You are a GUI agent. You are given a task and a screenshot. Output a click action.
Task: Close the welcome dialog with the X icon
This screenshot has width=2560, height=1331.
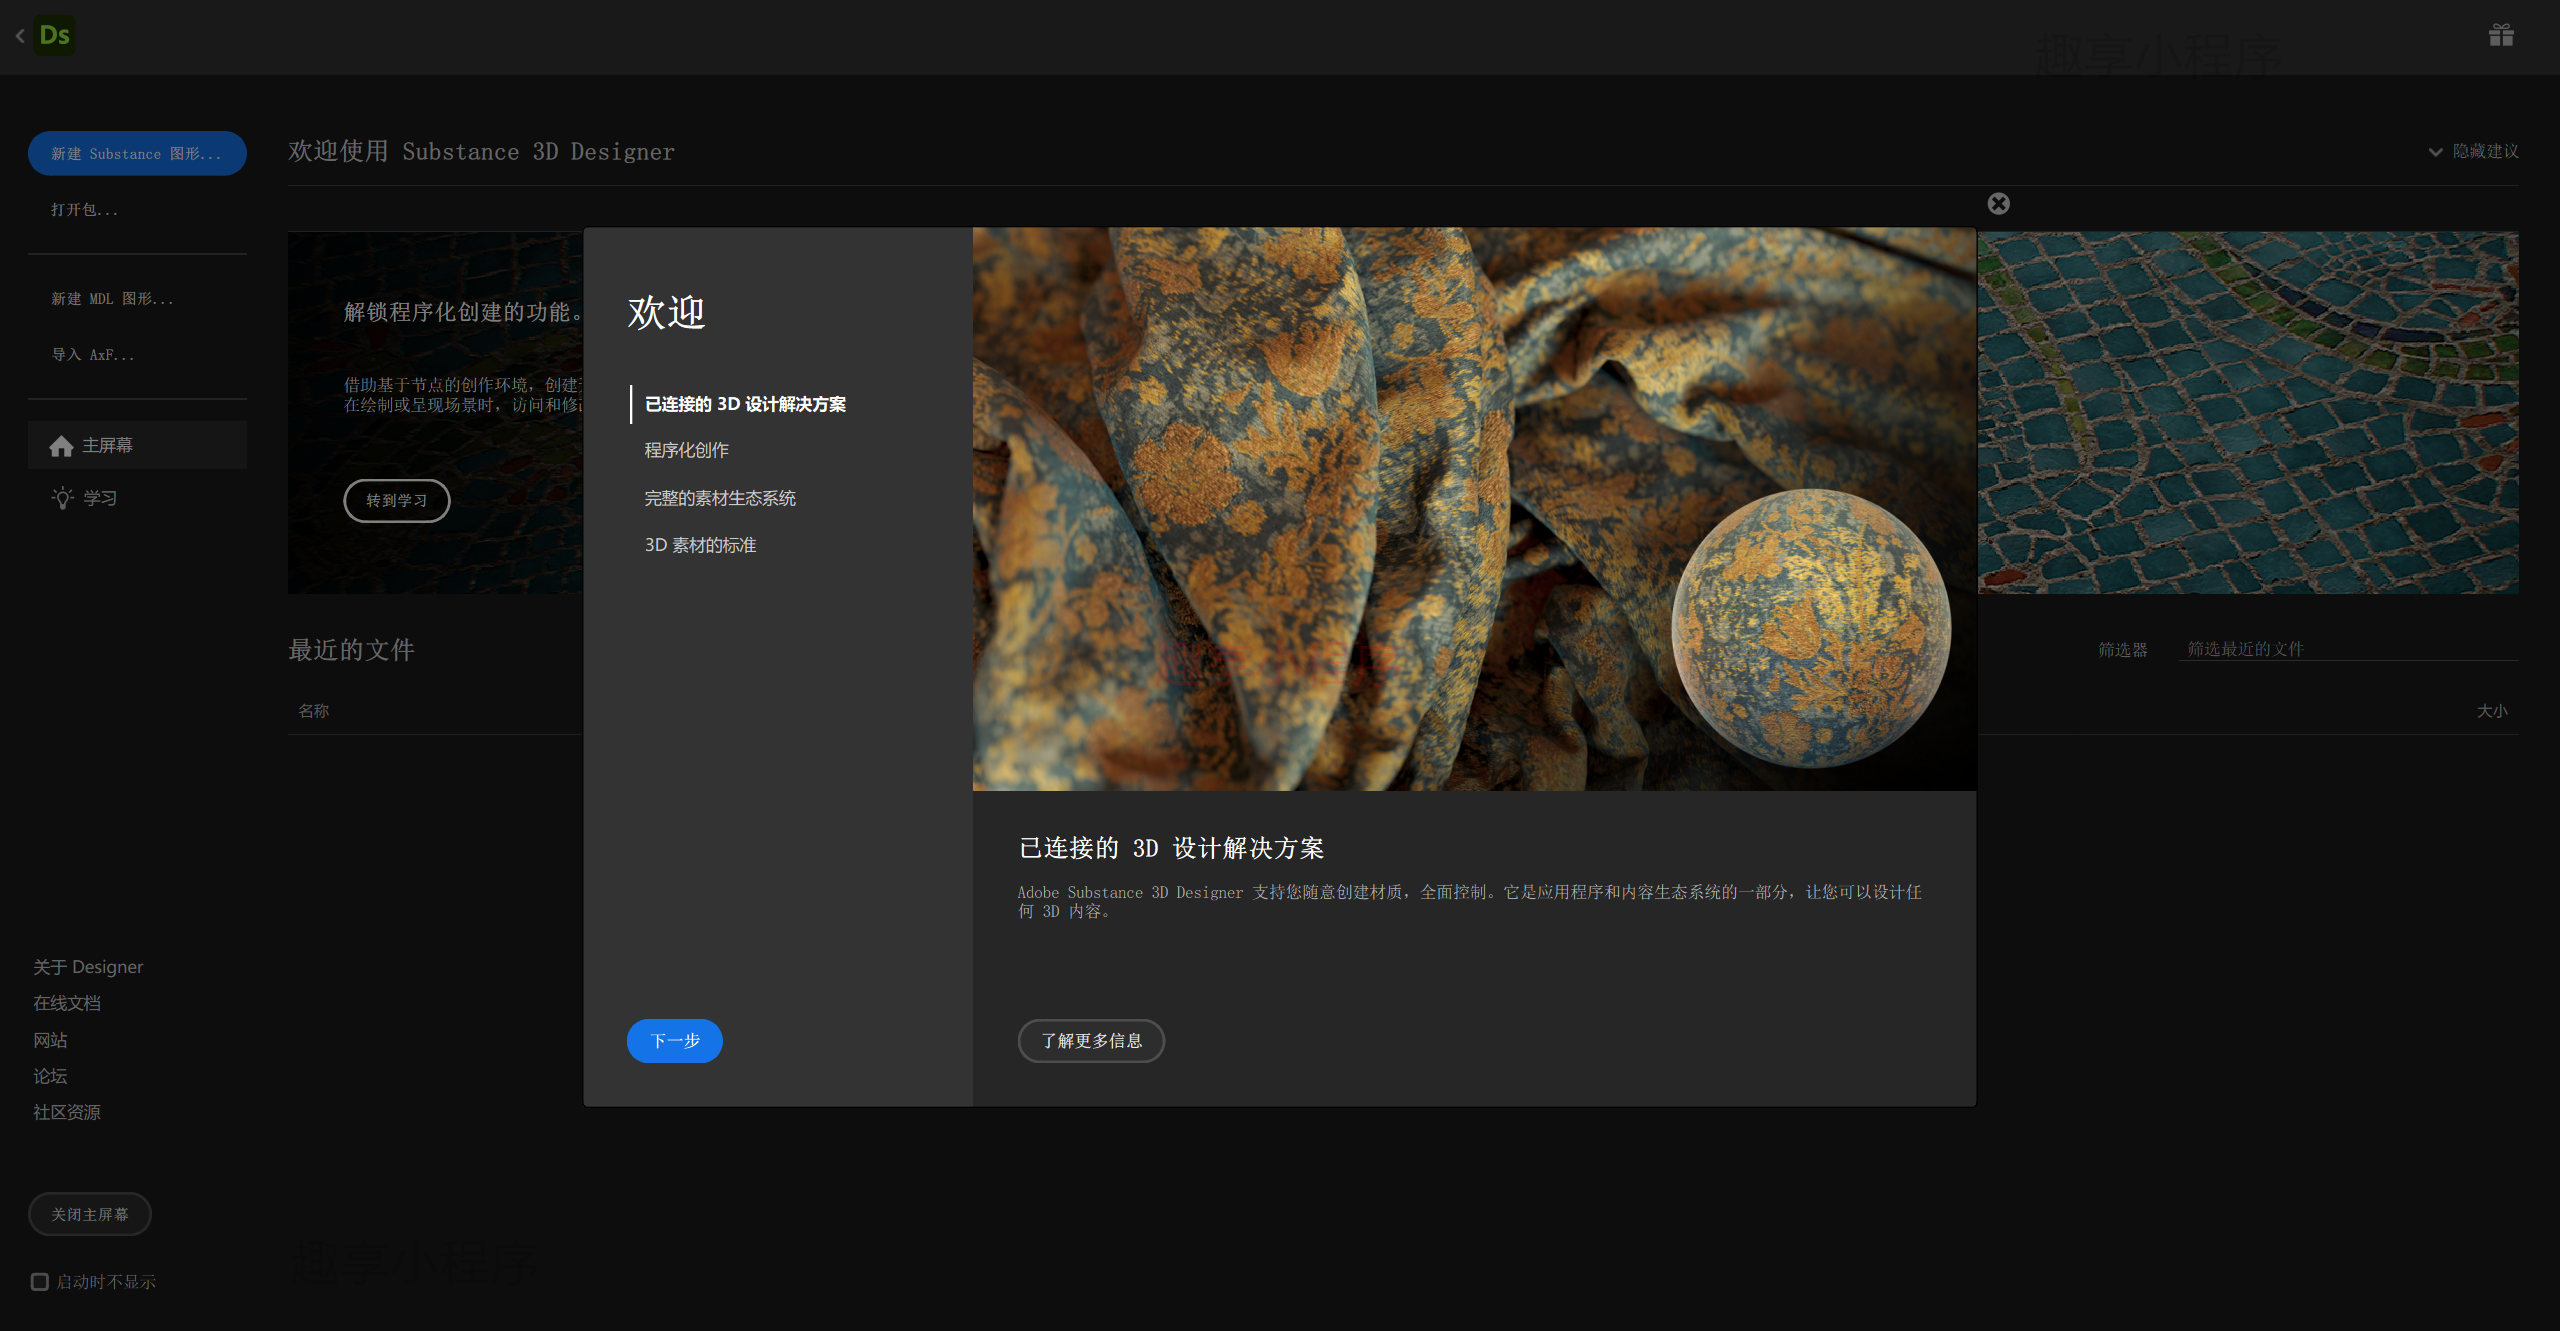point(1998,204)
